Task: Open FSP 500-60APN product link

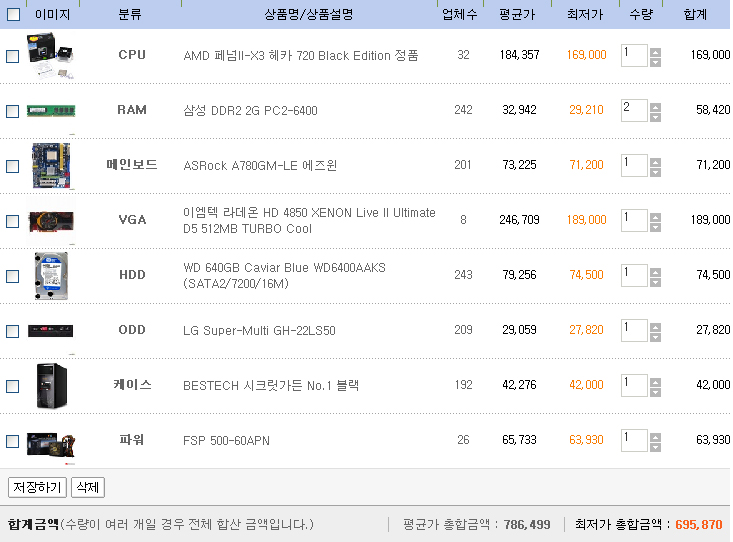Action: click(226, 441)
